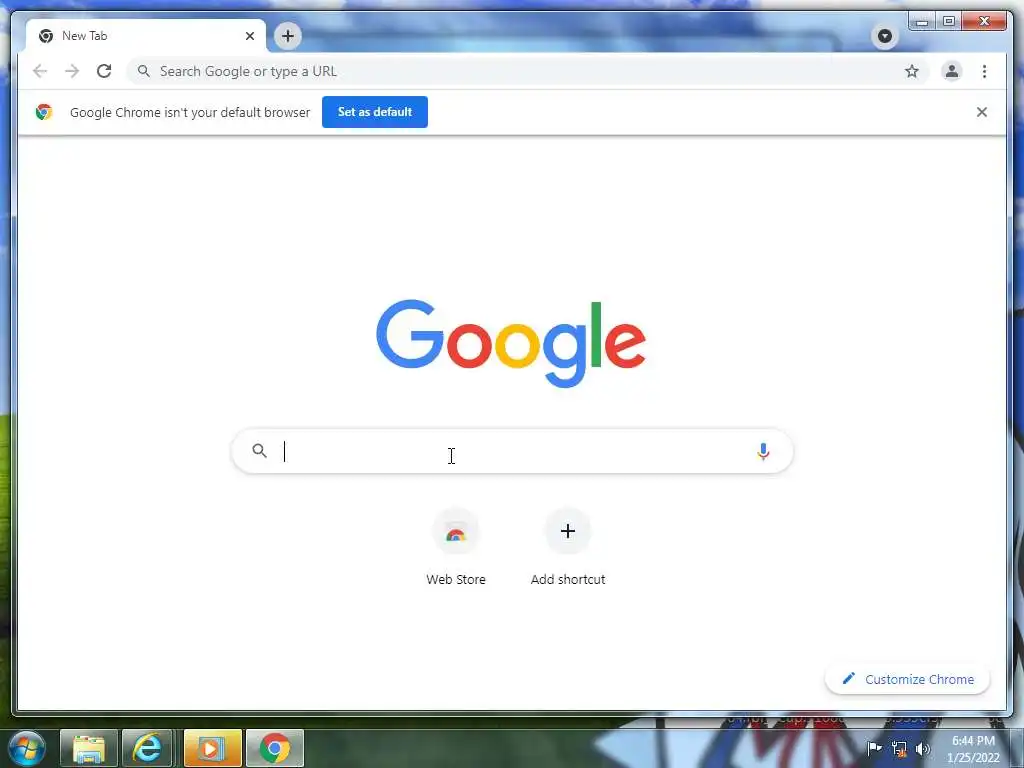Select the New Tab tab
The width and height of the screenshot is (1024, 768).
click(146, 36)
